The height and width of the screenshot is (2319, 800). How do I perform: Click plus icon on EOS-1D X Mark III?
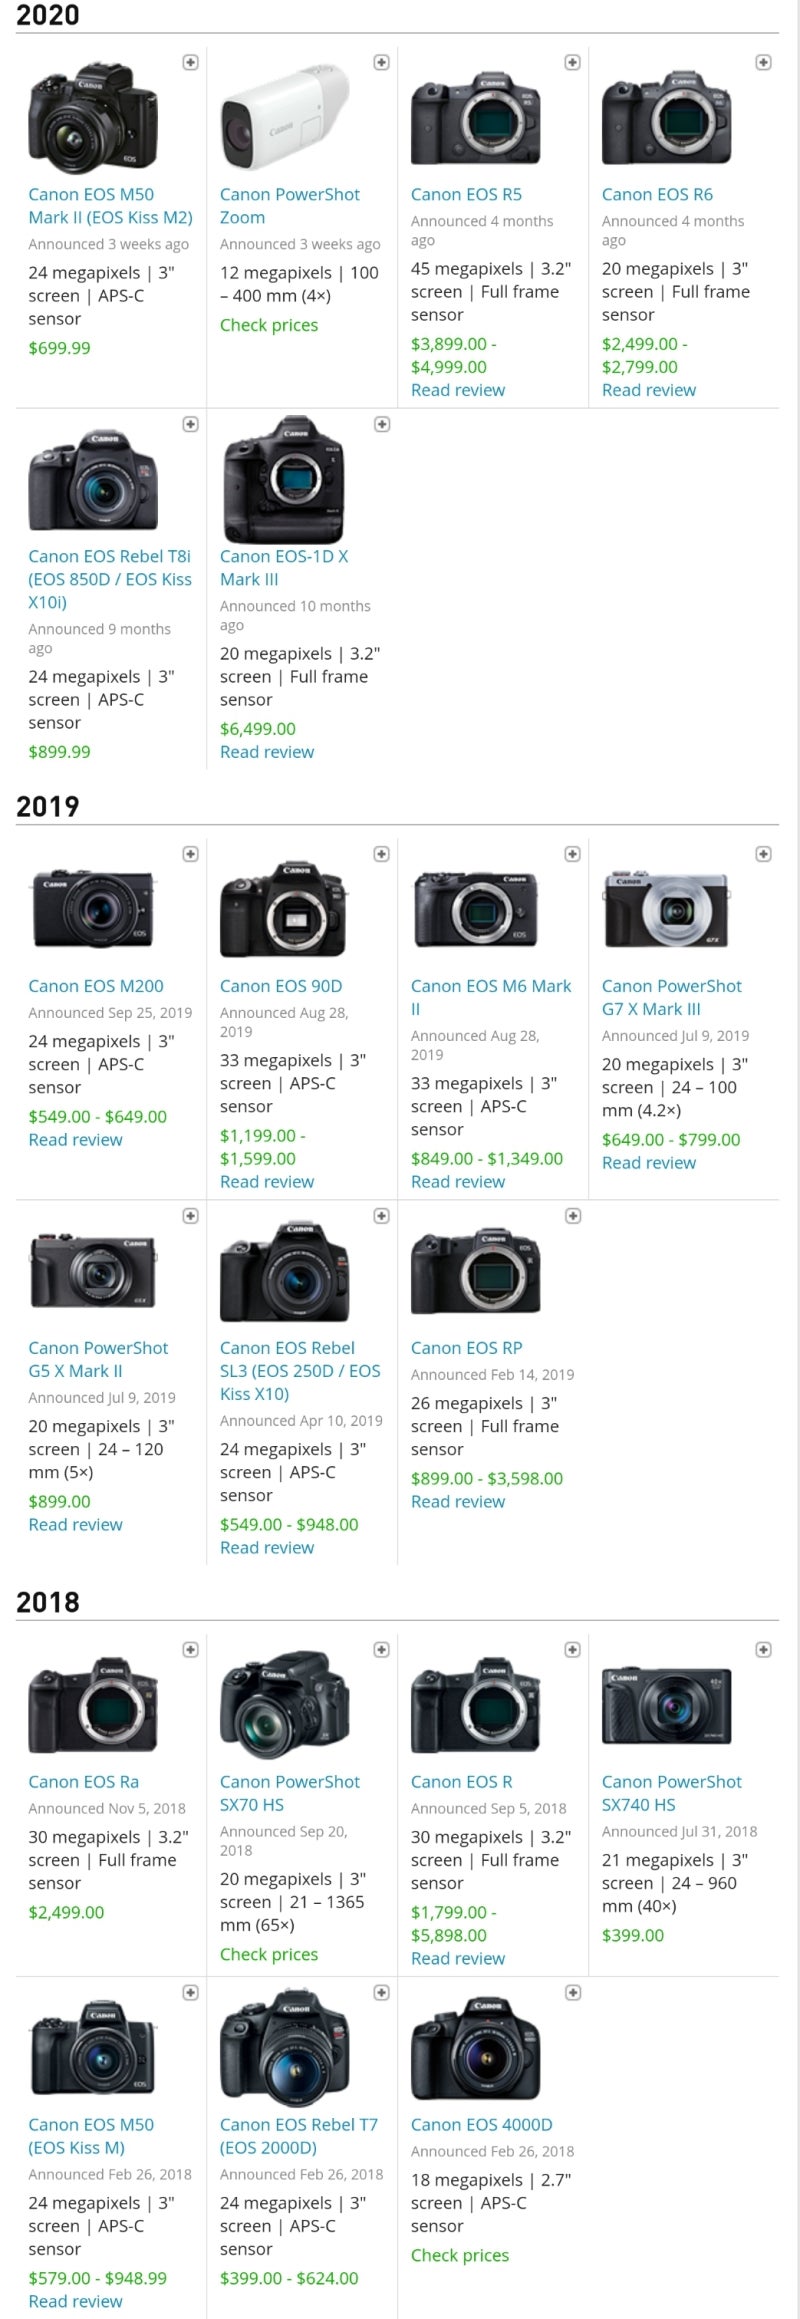381,424
